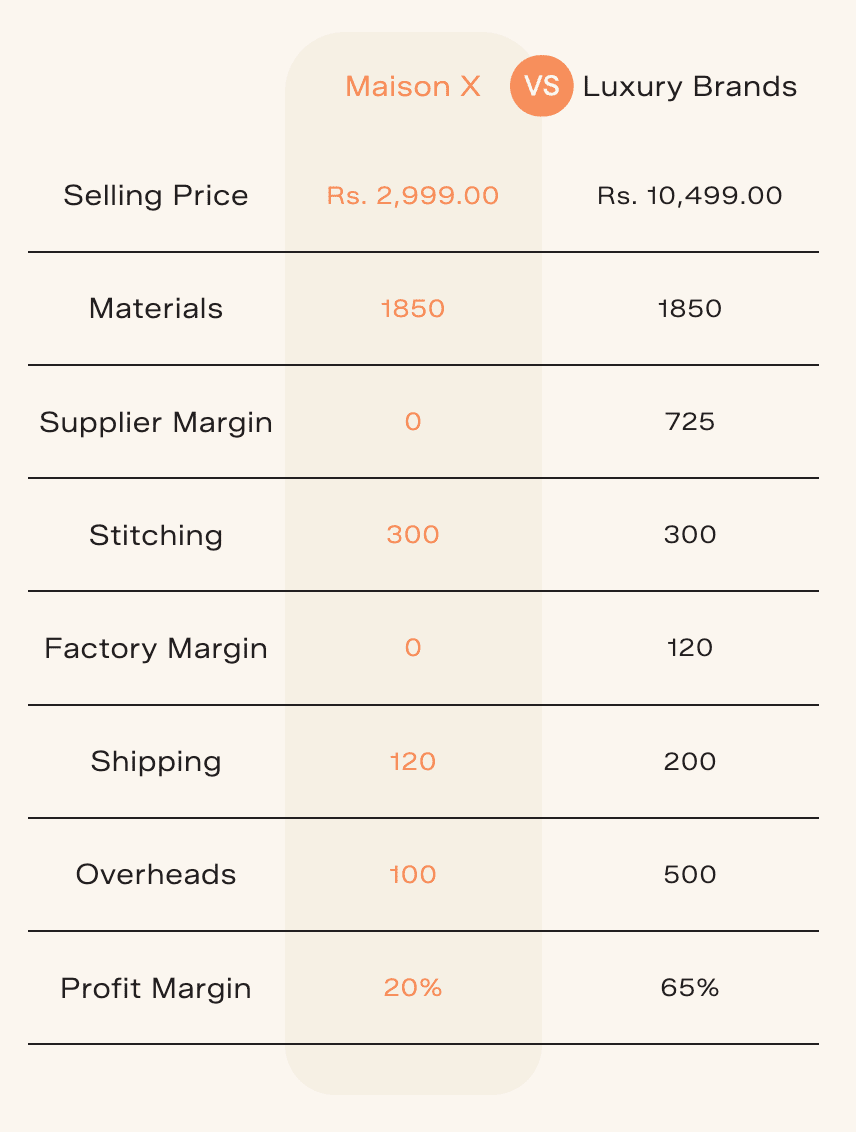Click the Stitching row label

pyautogui.click(x=156, y=535)
